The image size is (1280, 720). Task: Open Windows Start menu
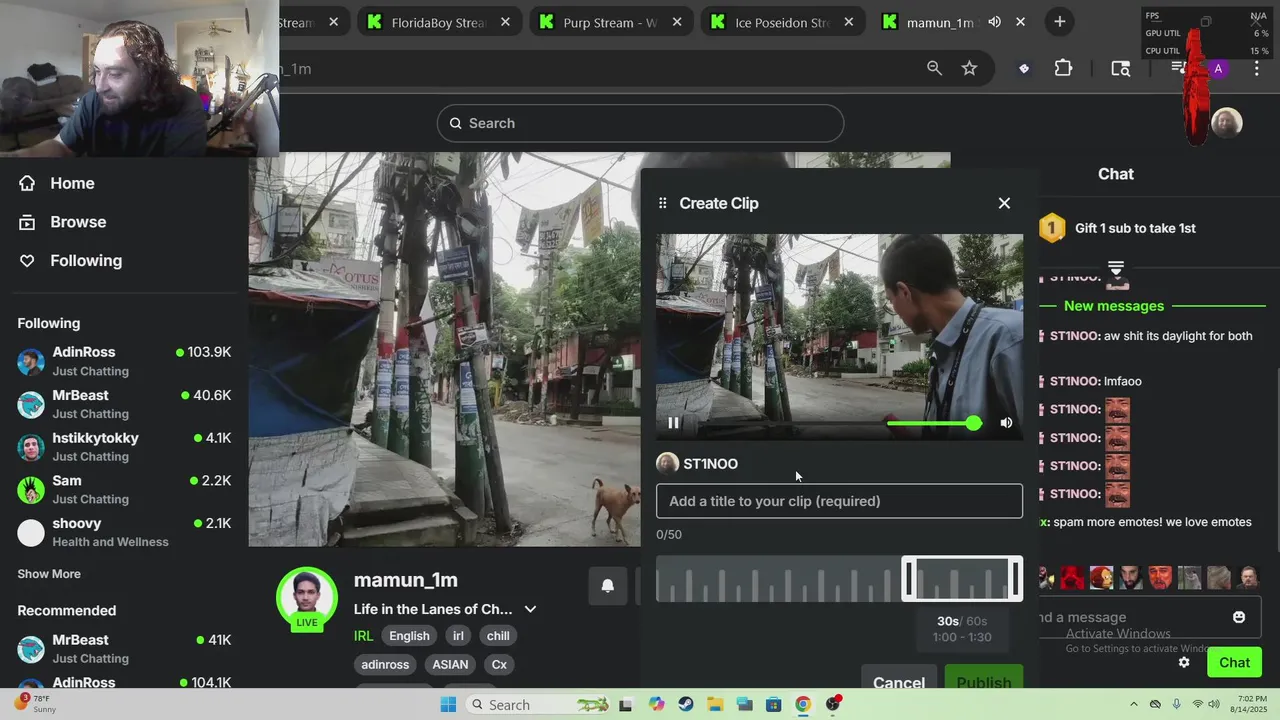point(448,705)
